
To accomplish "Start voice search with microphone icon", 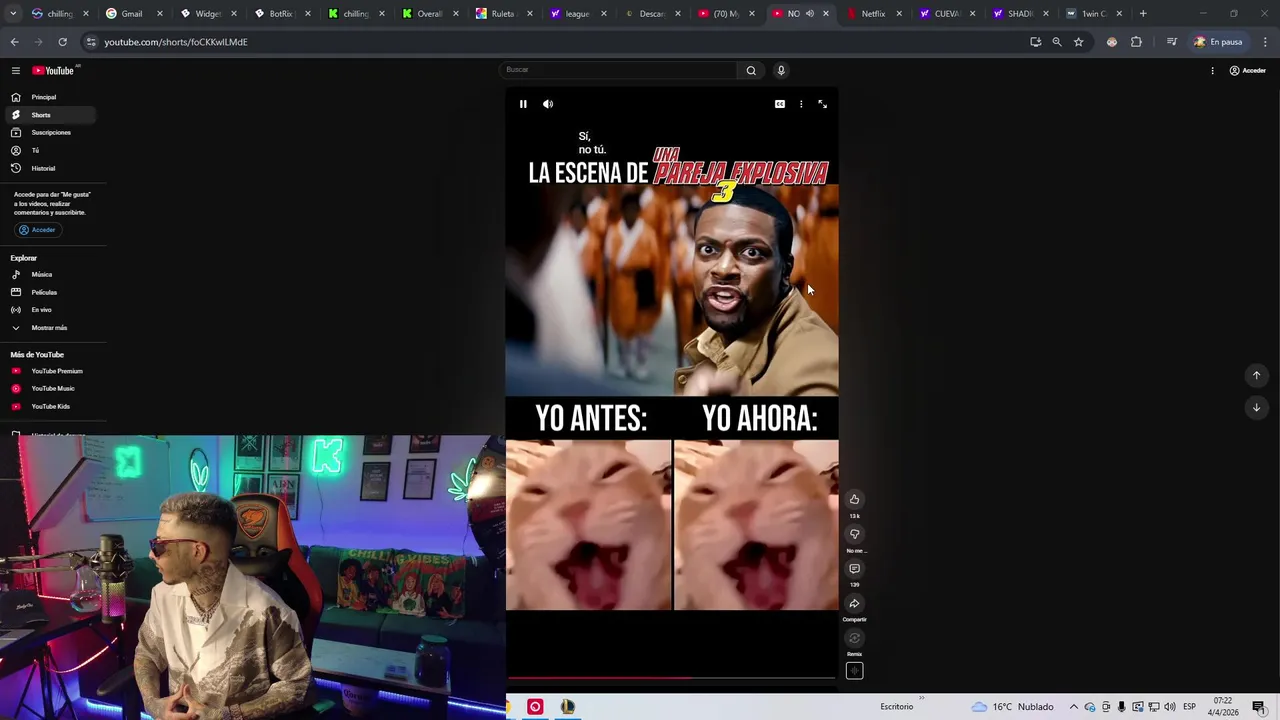I will click(x=781, y=70).
